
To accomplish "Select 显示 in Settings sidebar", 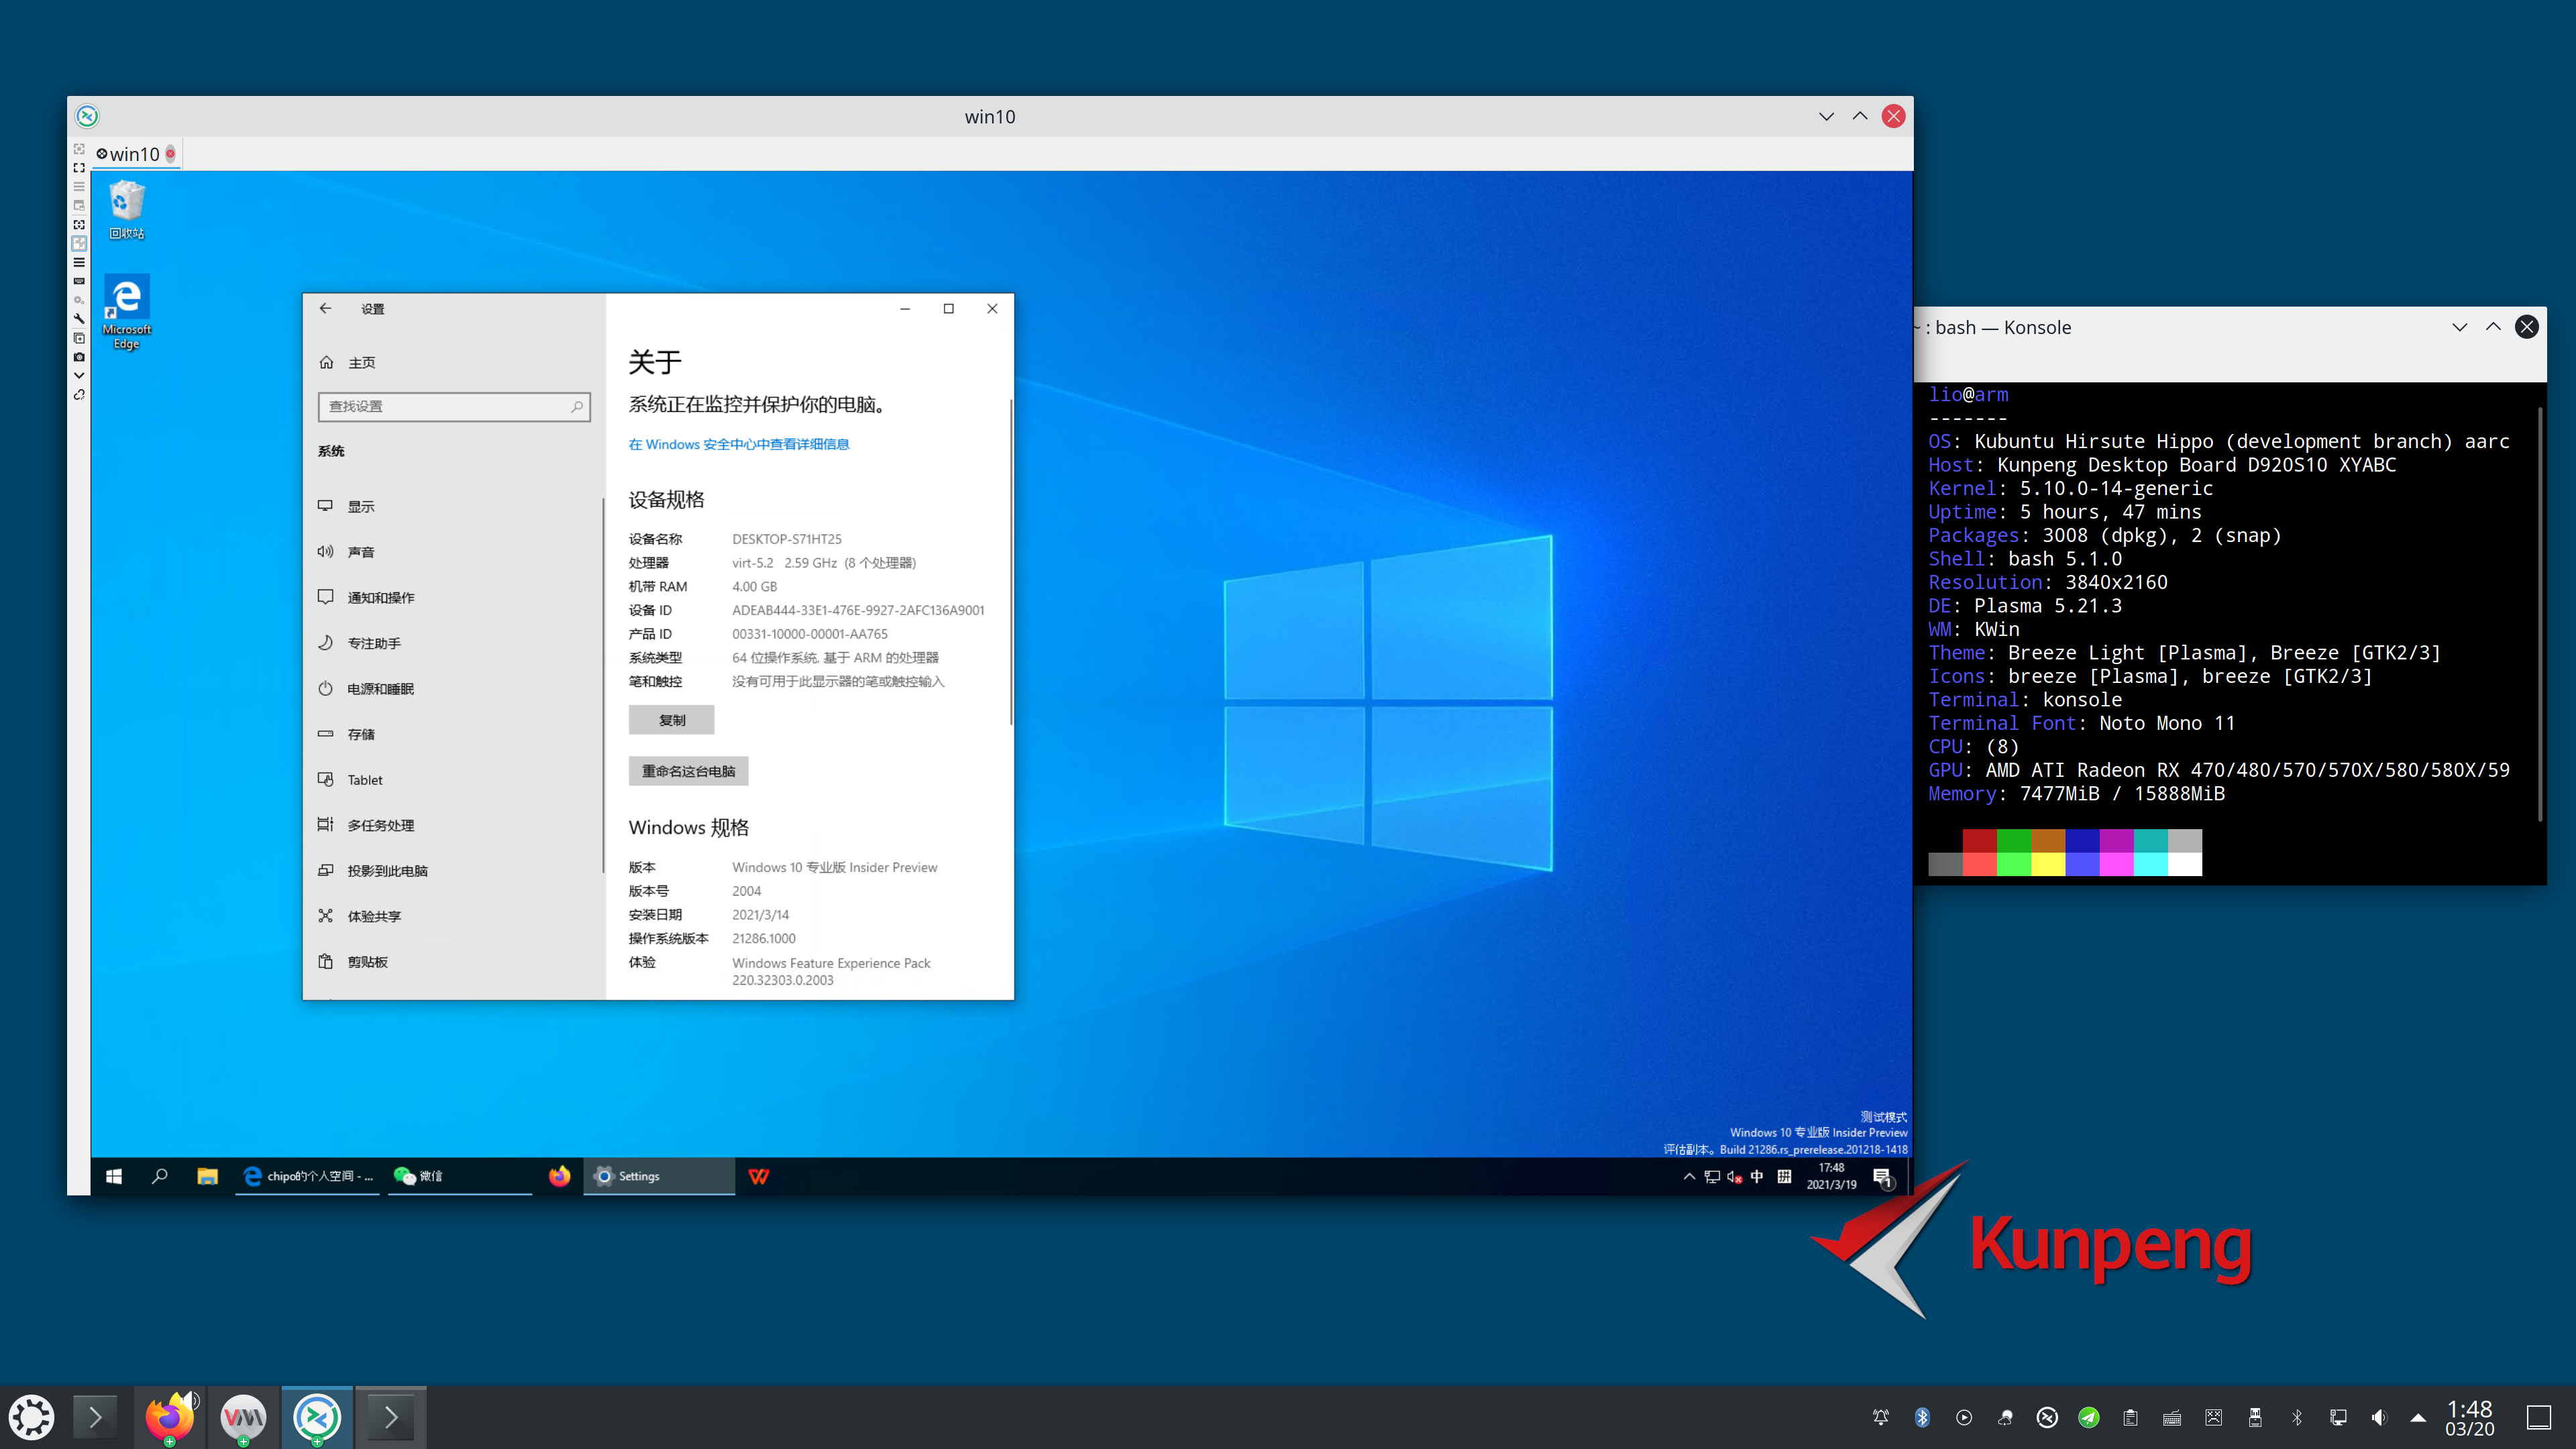I will tap(453, 506).
